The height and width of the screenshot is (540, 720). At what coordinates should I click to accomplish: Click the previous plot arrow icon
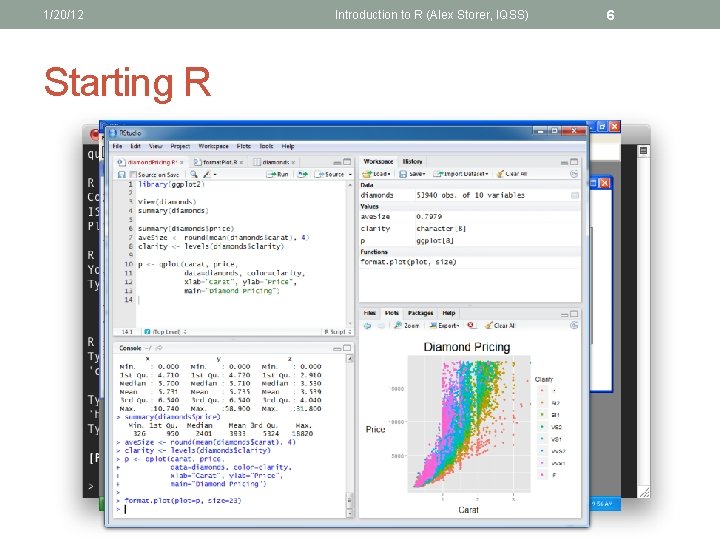(367, 326)
